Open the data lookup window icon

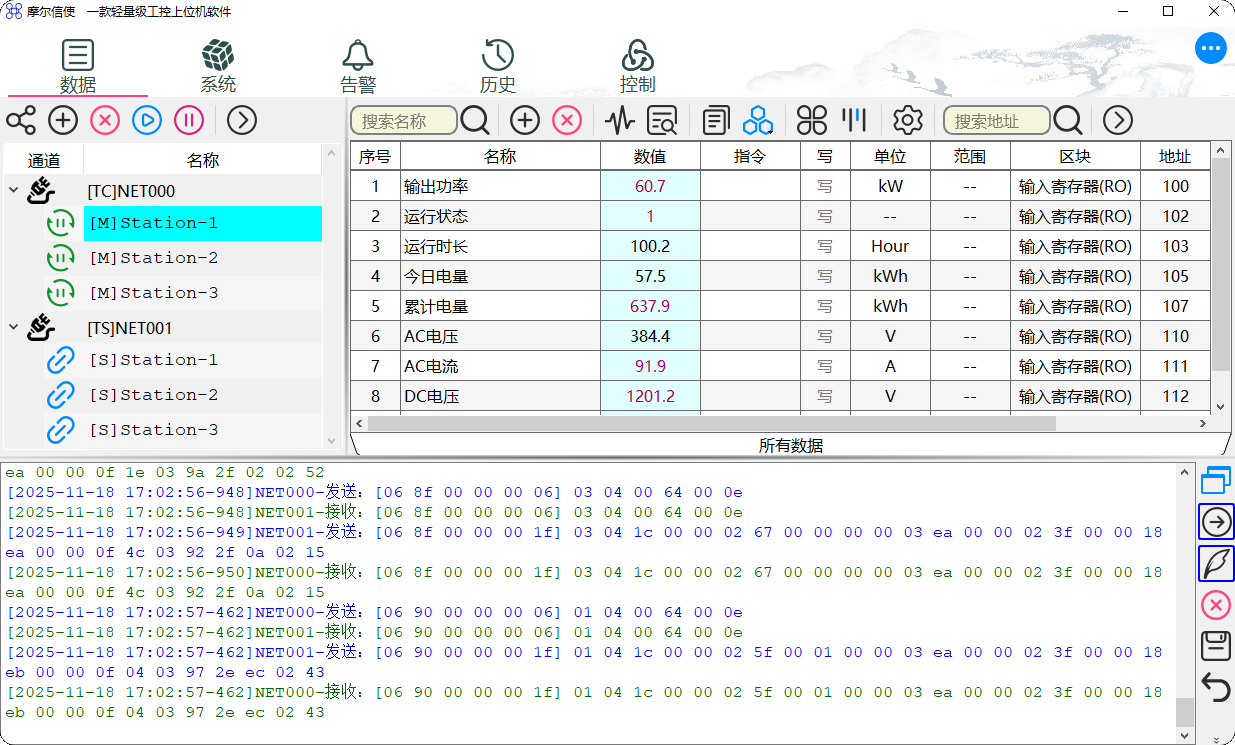click(662, 121)
